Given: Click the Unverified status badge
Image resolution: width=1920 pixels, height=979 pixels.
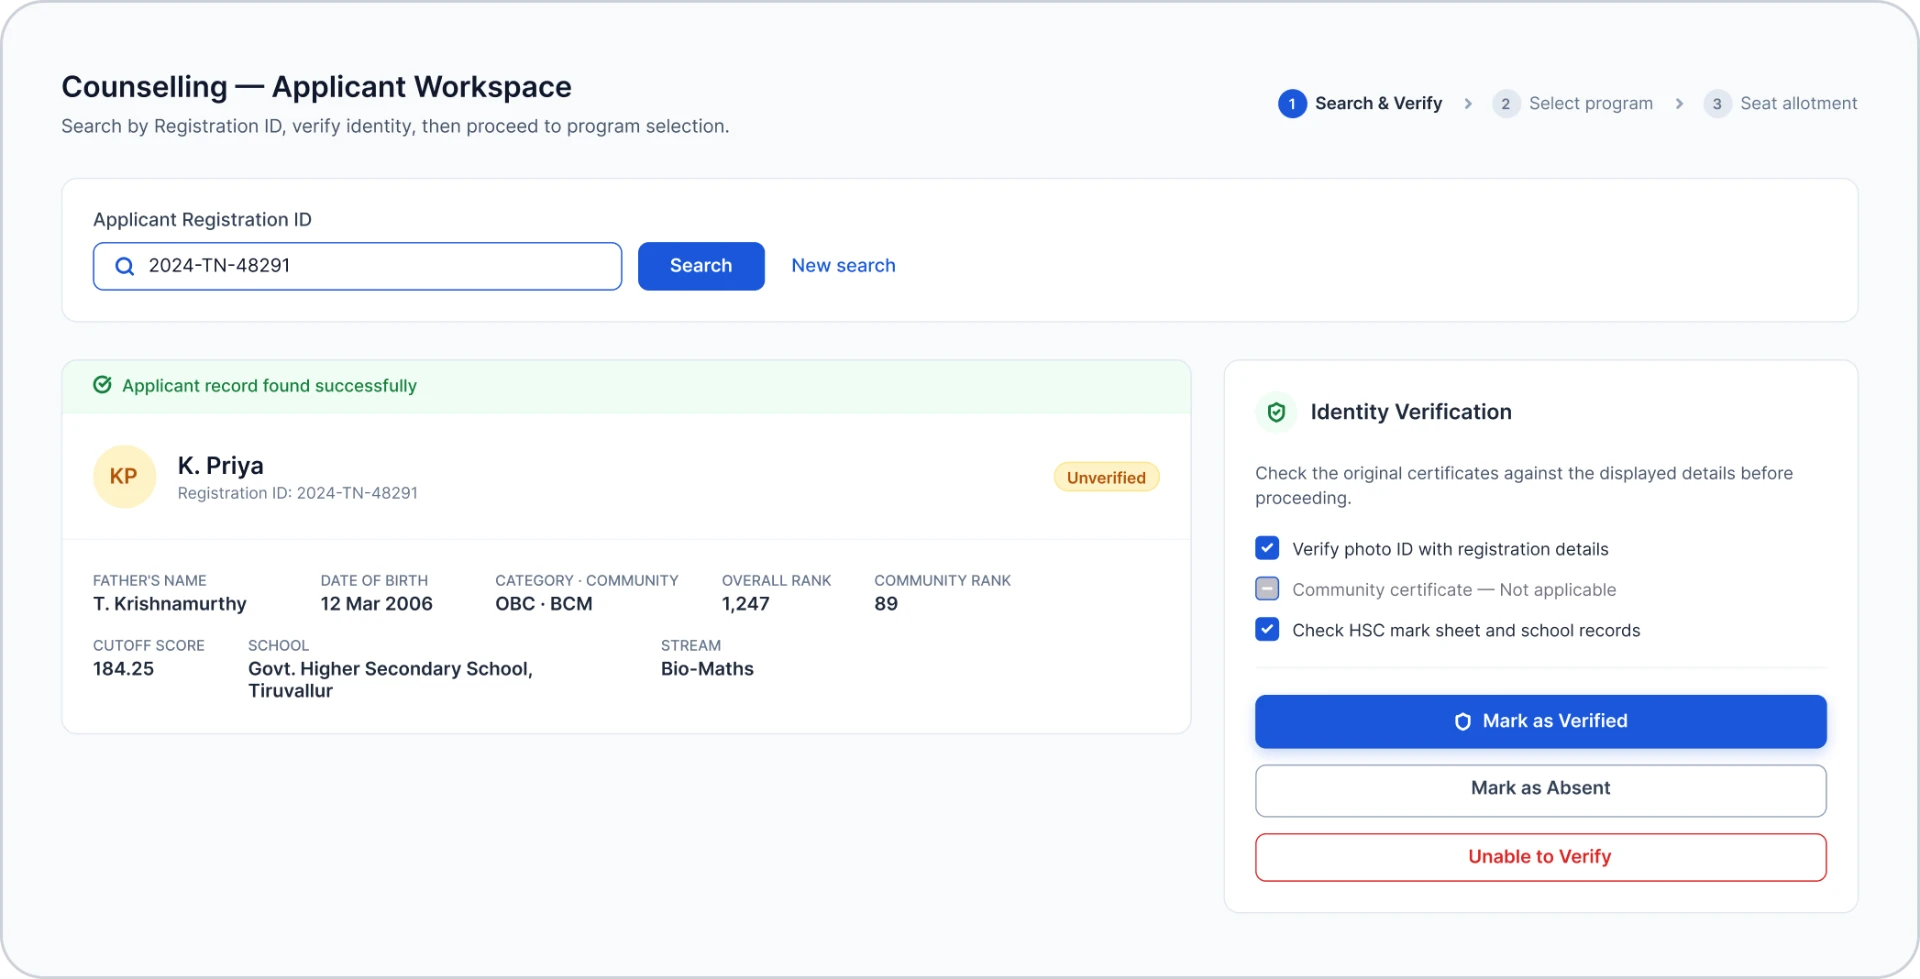Looking at the screenshot, I should pos(1106,478).
